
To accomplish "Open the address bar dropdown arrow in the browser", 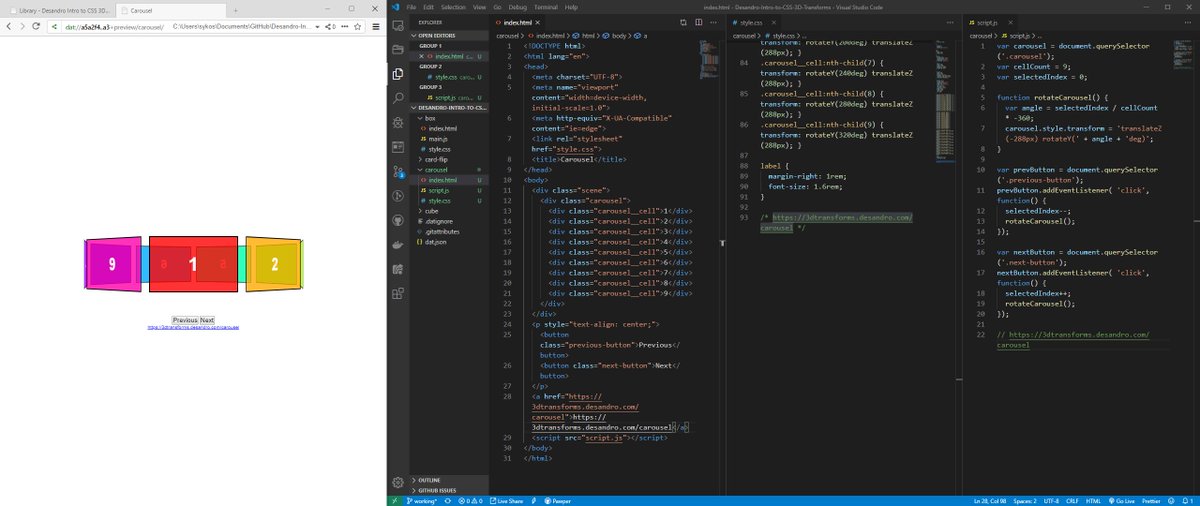I will click(x=317, y=27).
